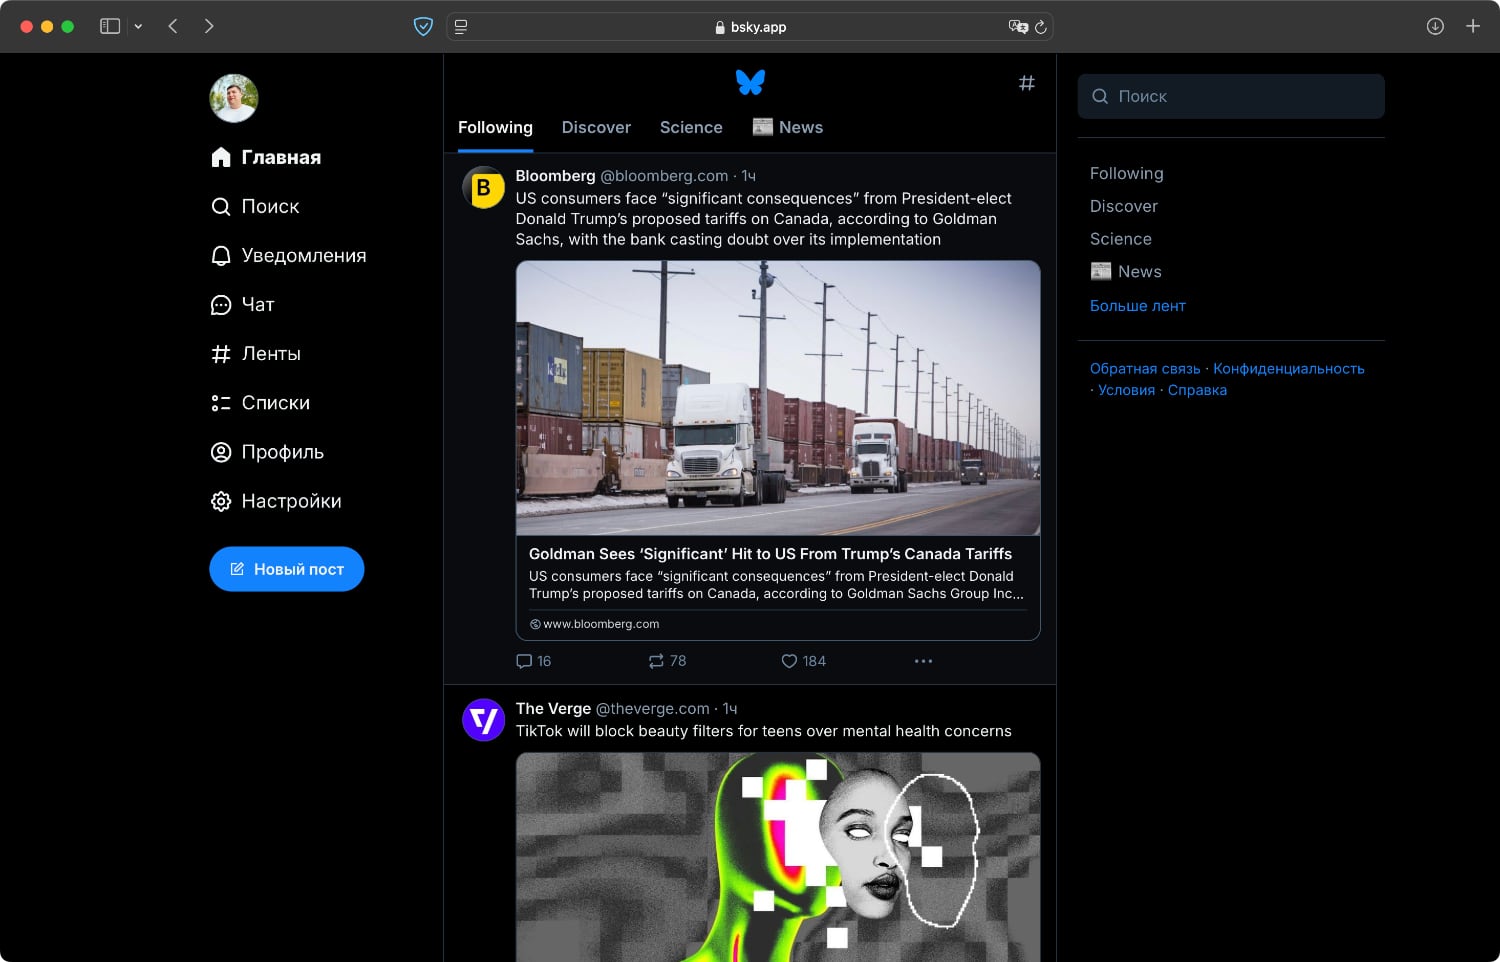
Task: Click the Safari privacy shield icon
Action: pyautogui.click(x=423, y=27)
